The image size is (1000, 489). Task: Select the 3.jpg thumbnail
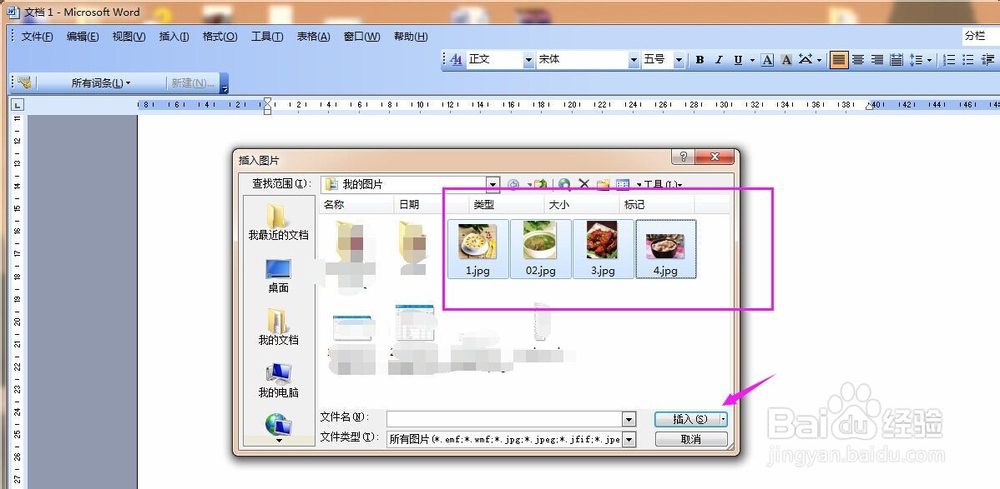(x=603, y=249)
